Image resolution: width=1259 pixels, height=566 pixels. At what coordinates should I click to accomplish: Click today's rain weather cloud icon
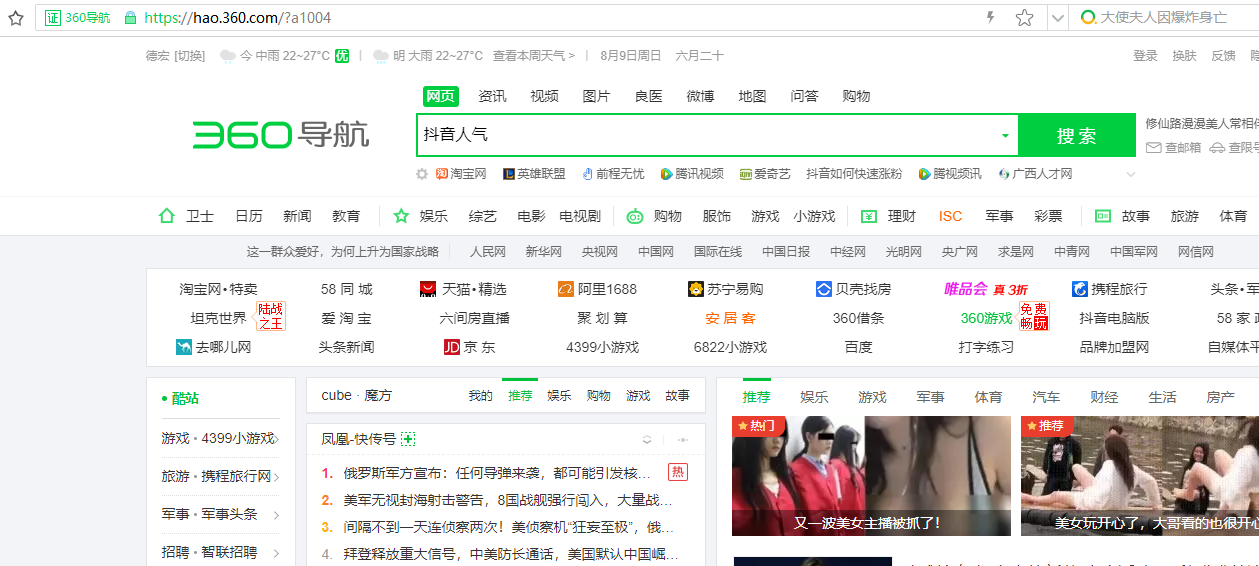pos(228,56)
